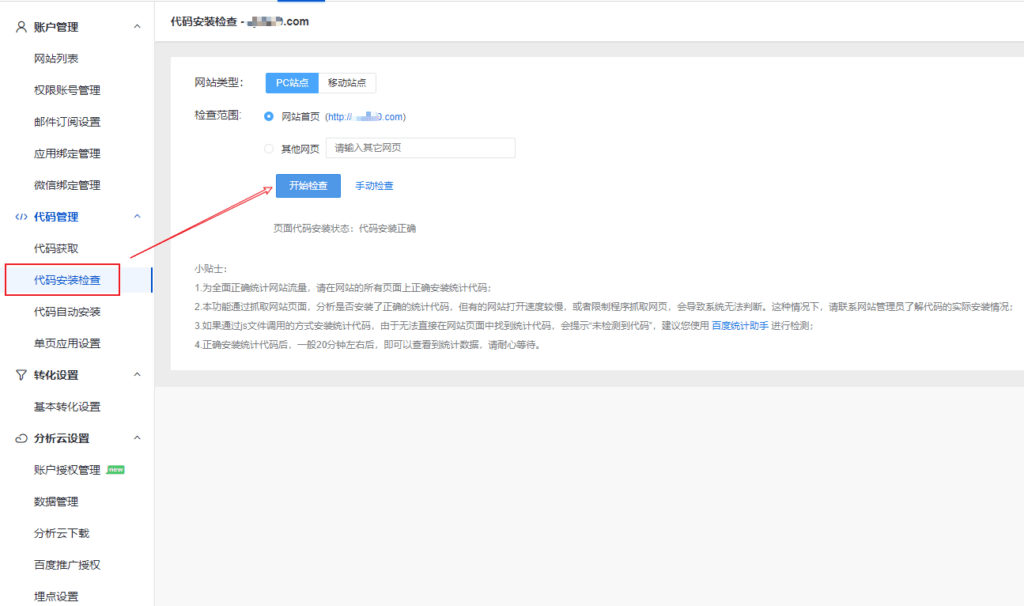The height and width of the screenshot is (606, 1024).
Task: Select the 网站首页 radio button
Action: pyautogui.click(x=268, y=116)
